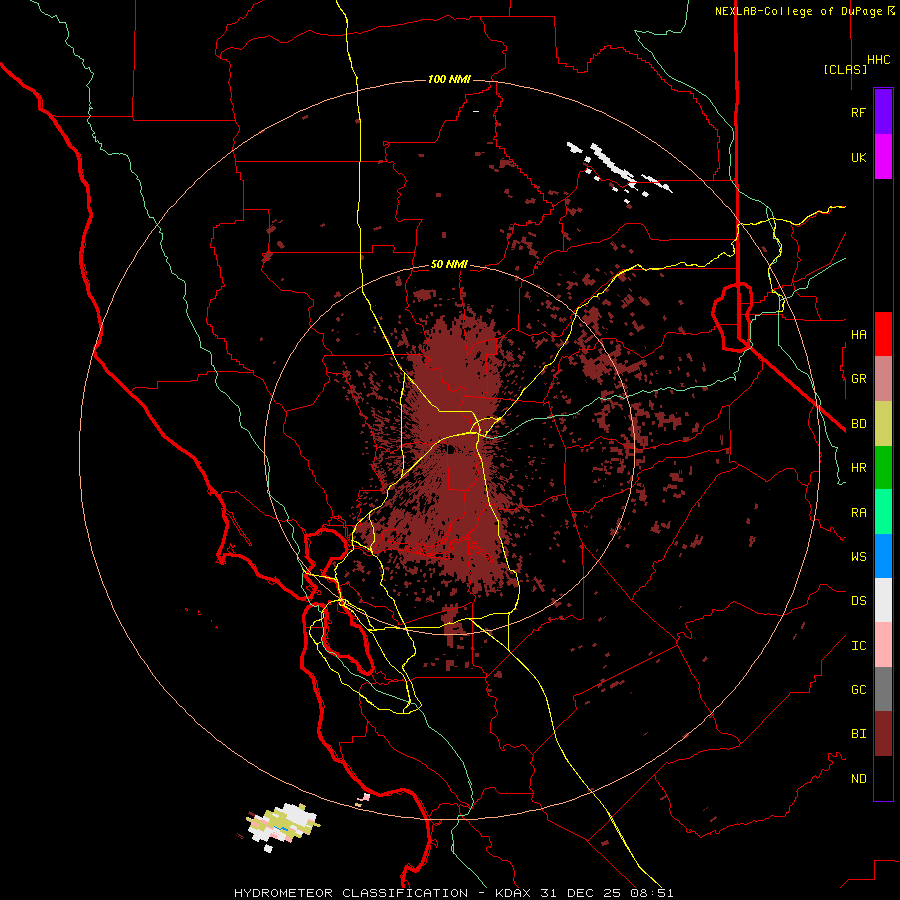Click the RF legend label
This screenshot has width=900, height=900.
click(858, 113)
